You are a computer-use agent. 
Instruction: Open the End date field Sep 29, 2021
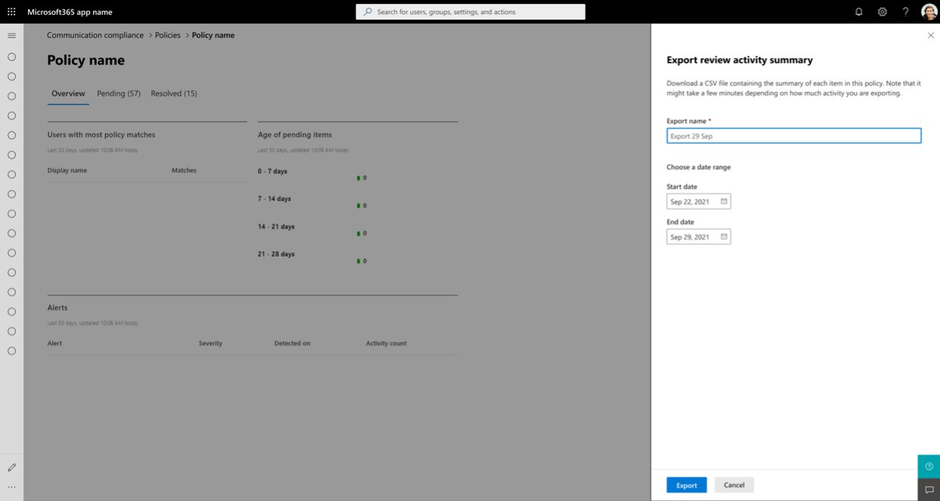pyautogui.click(x=698, y=237)
